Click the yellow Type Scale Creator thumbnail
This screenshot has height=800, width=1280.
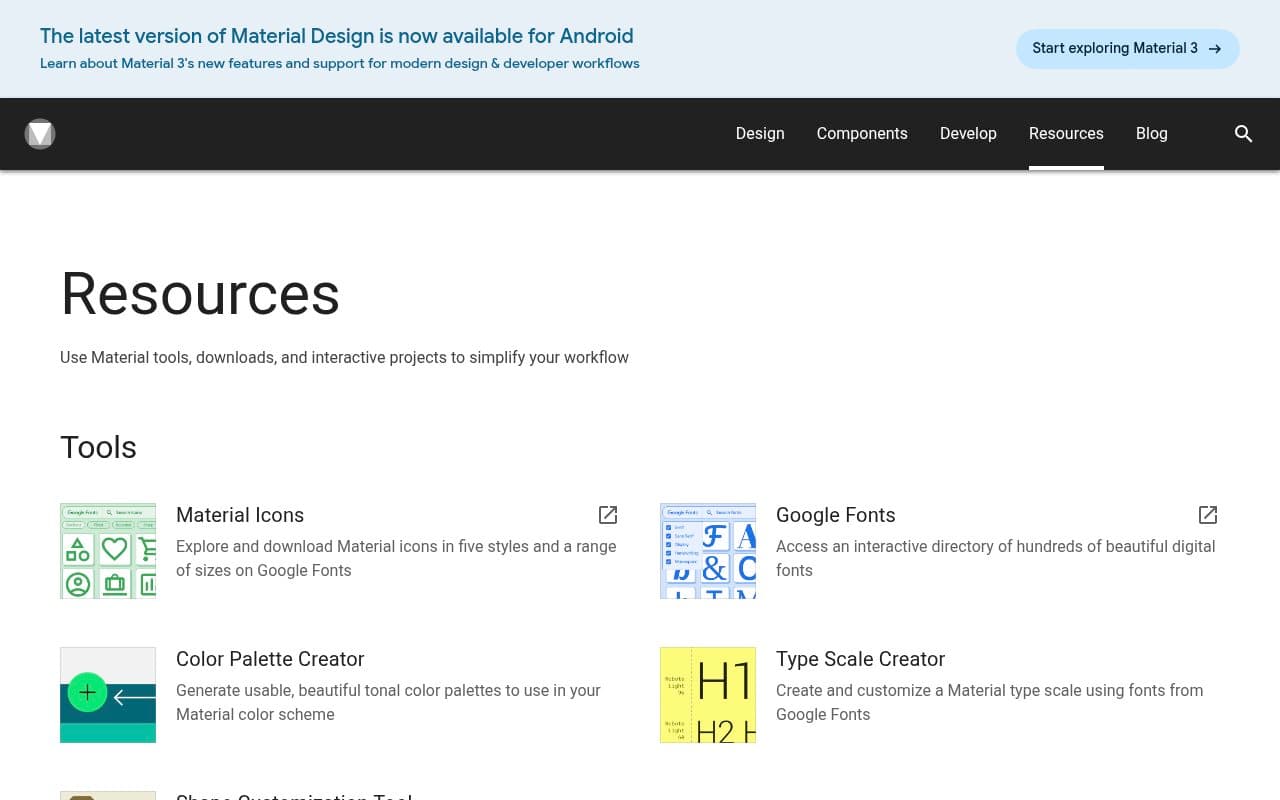pyautogui.click(x=708, y=695)
